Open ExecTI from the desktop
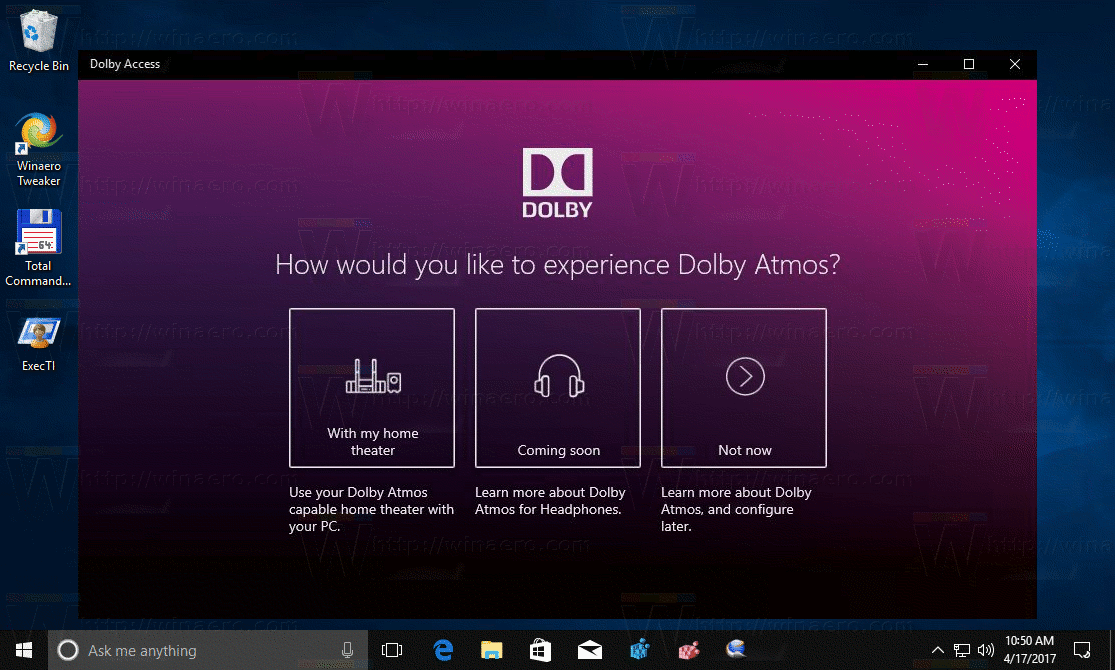The width and height of the screenshot is (1115, 670). (38, 332)
